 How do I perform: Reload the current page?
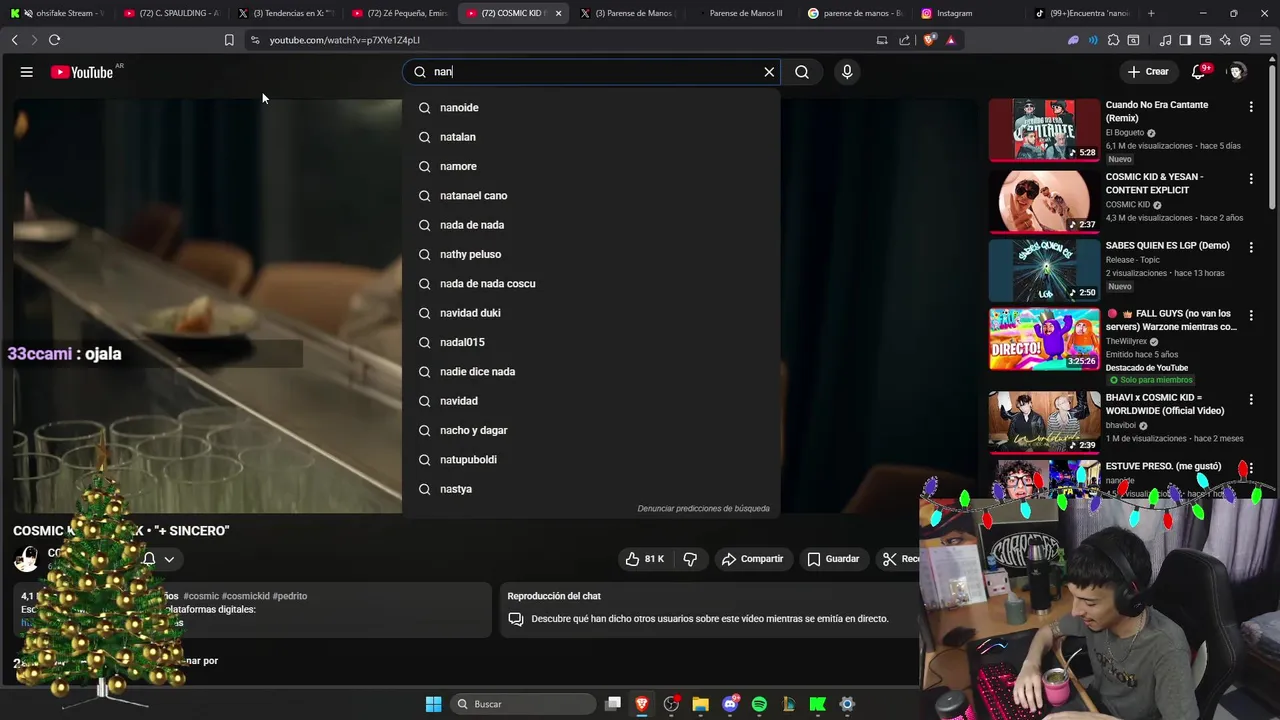coord(54,40)
